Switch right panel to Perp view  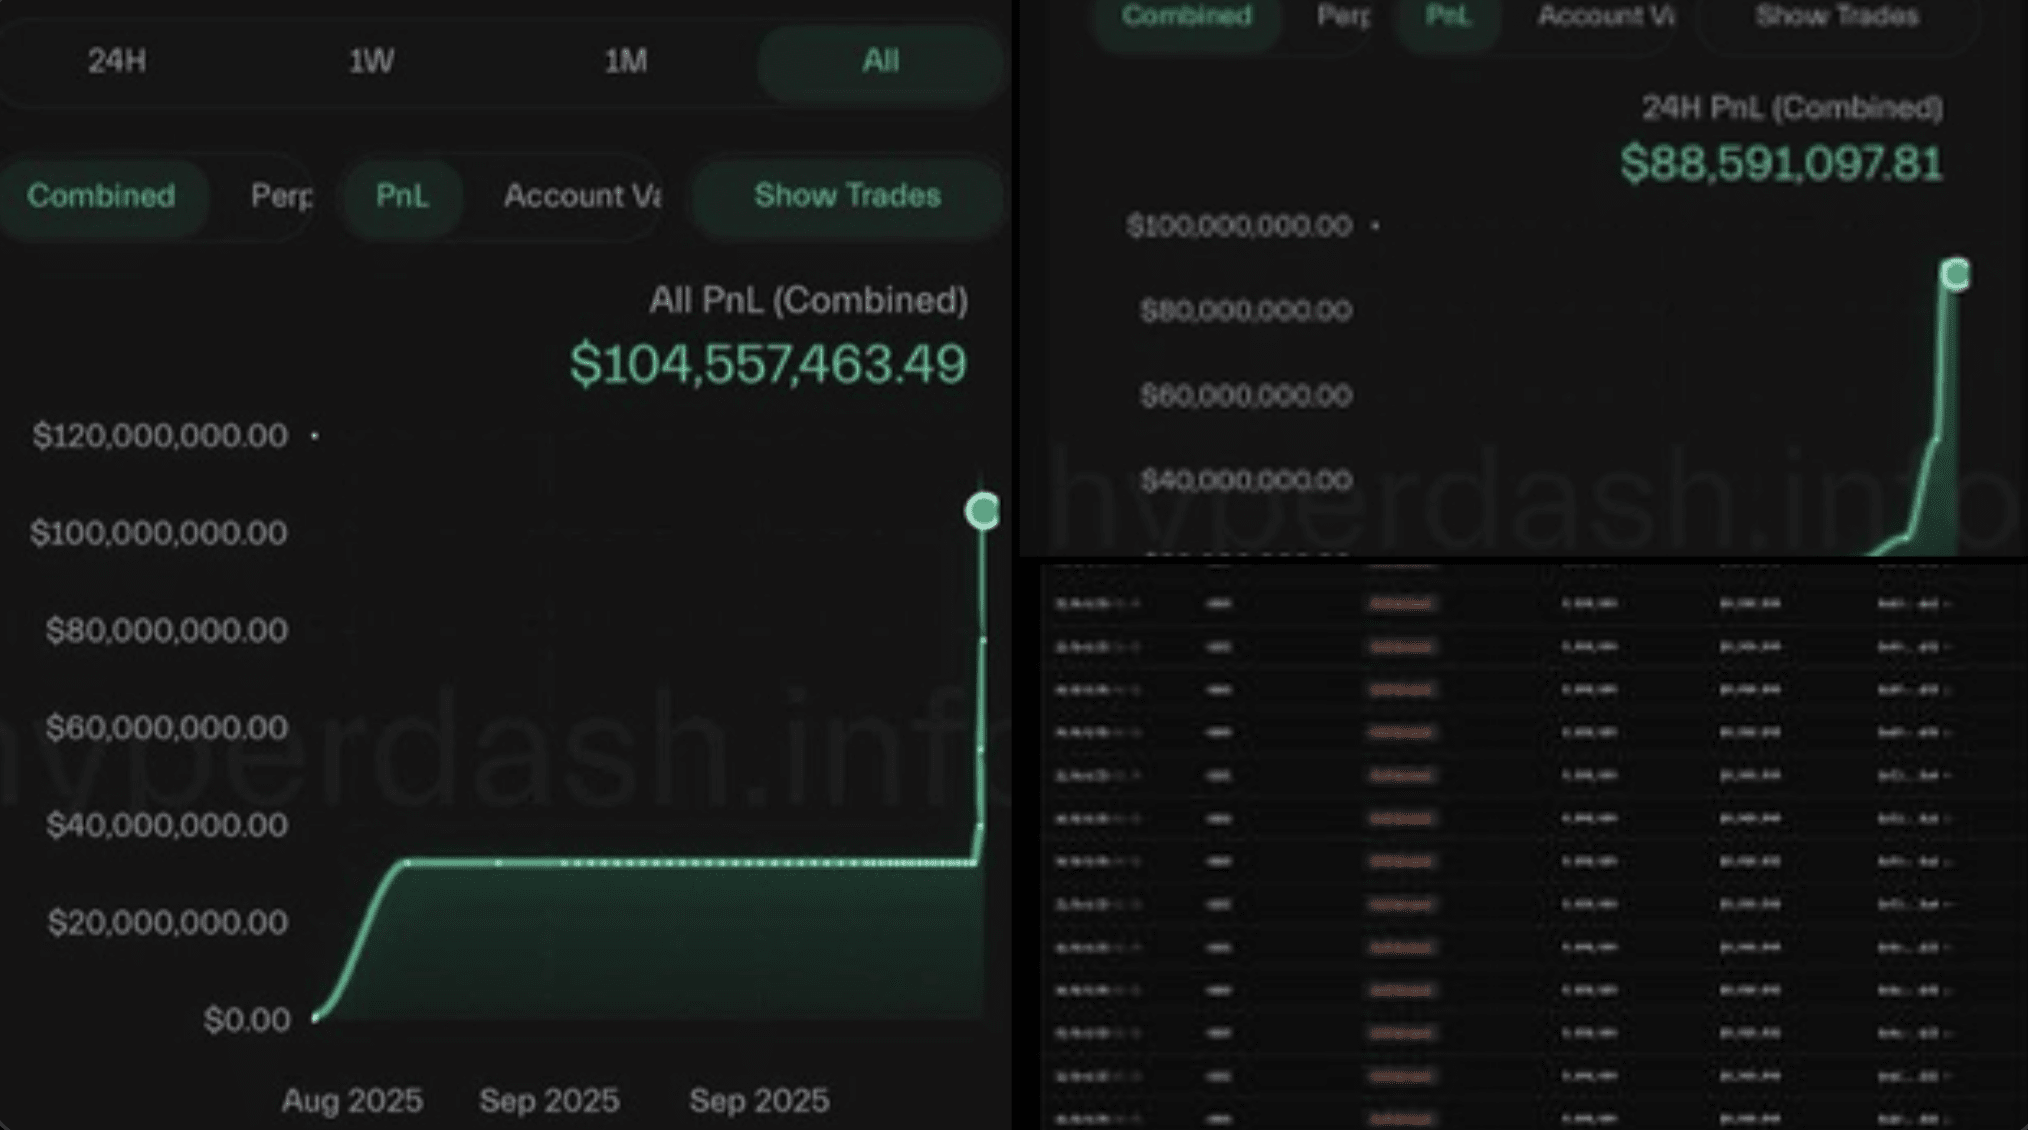coord(1343,16)
